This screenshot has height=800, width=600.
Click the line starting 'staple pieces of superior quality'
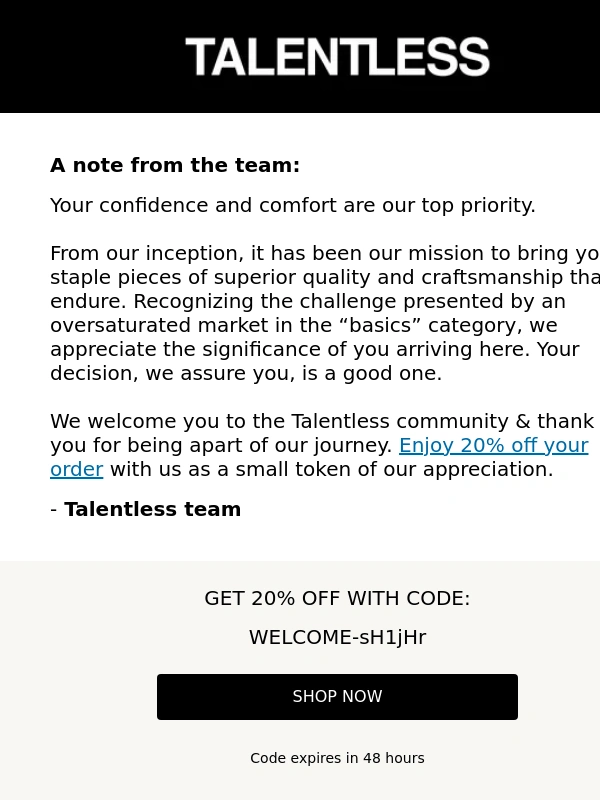click(x=325, y=278)
